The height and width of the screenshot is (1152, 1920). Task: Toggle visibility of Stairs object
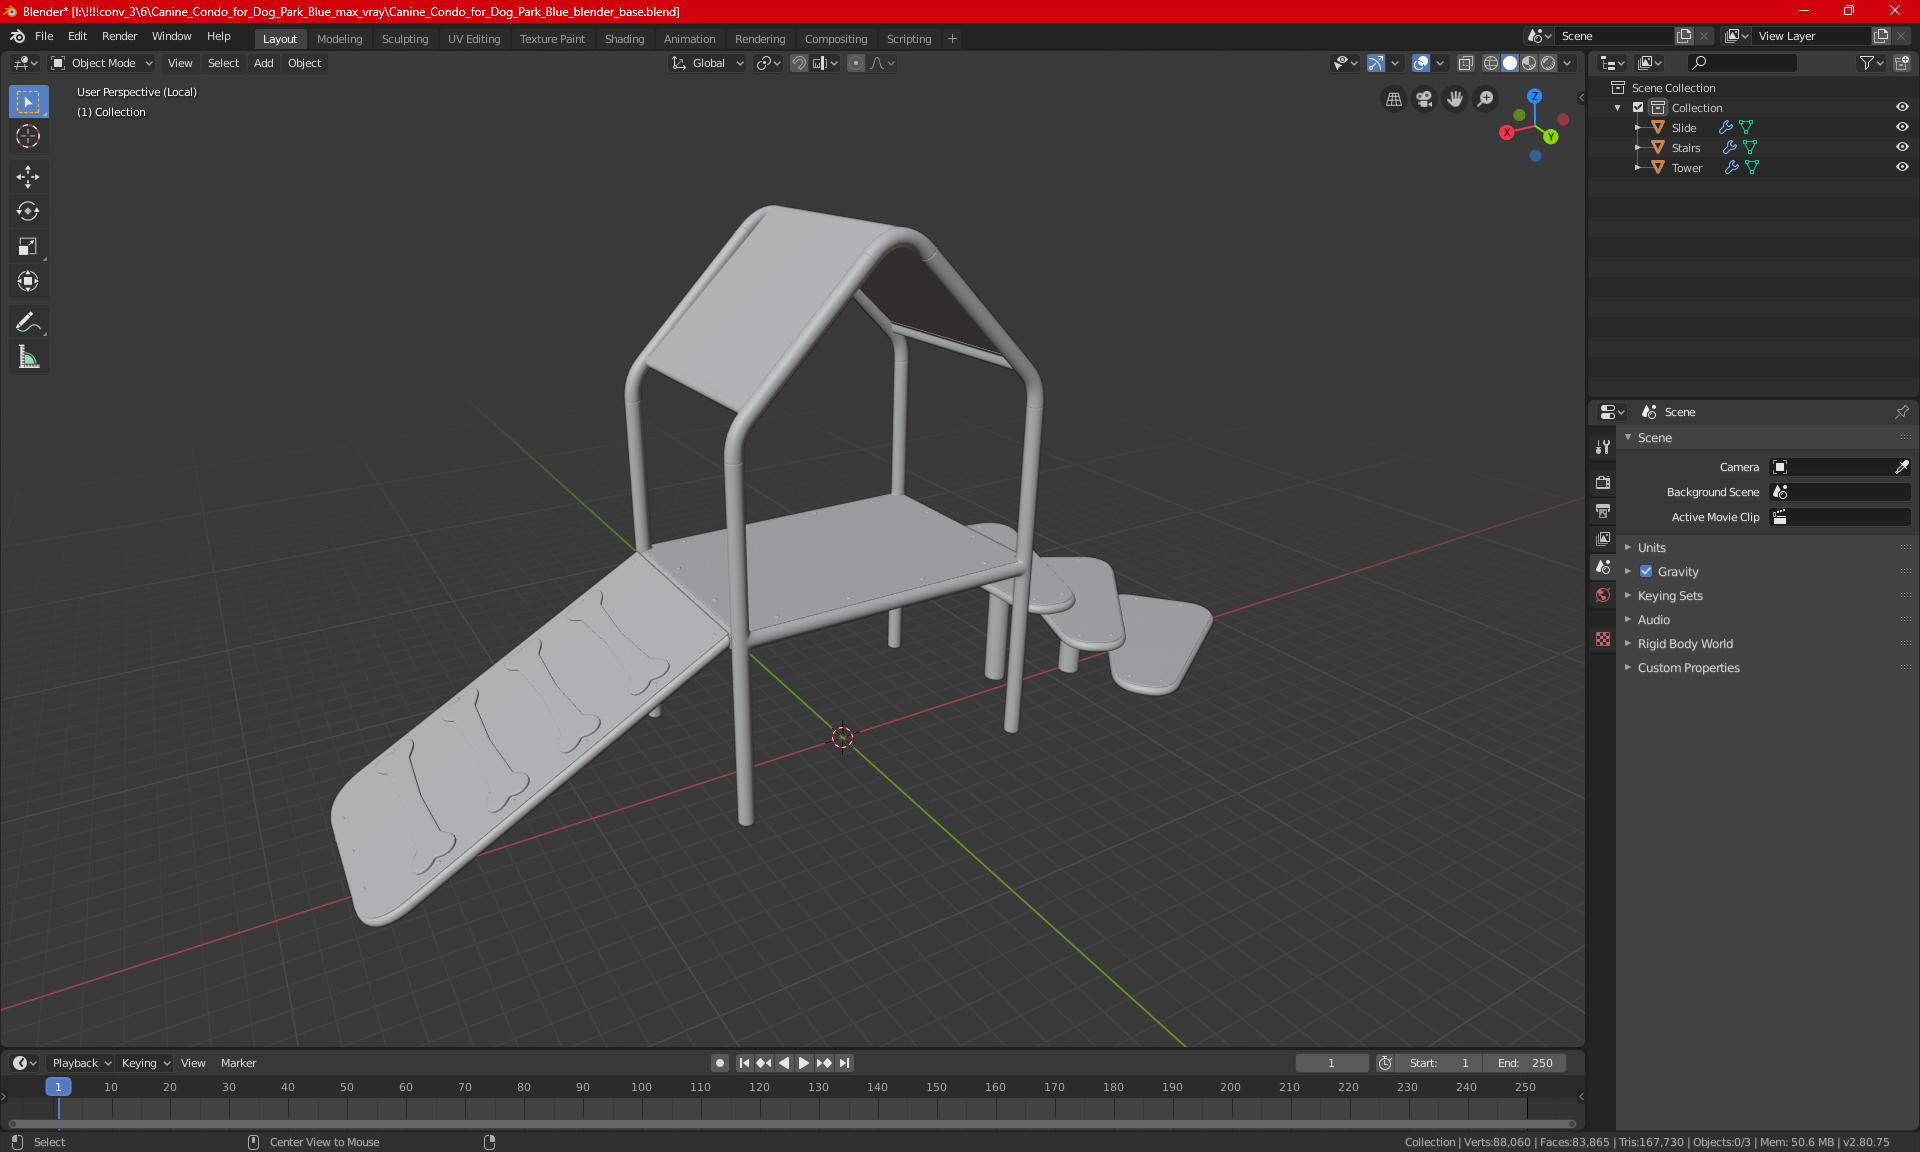point(1902,147)
